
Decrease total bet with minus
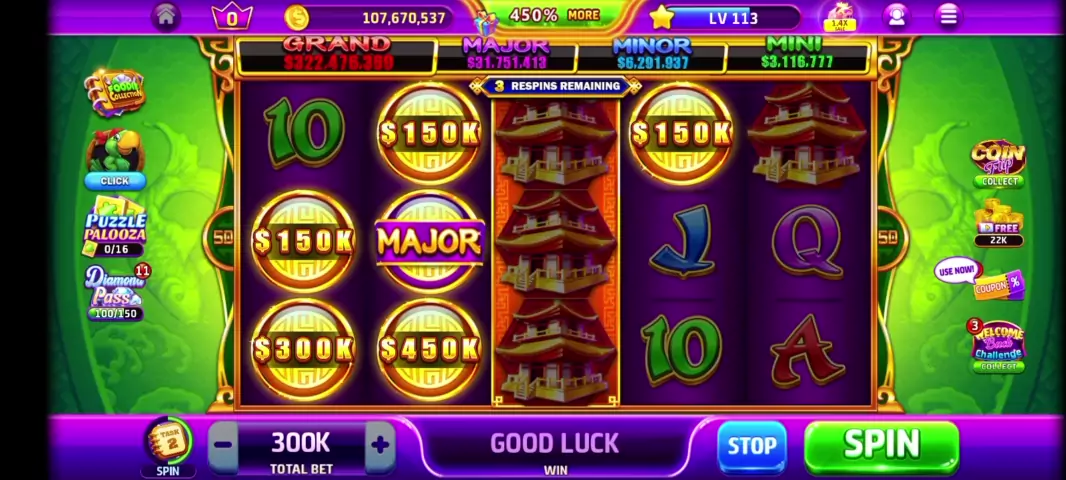(x=222, y=446)
